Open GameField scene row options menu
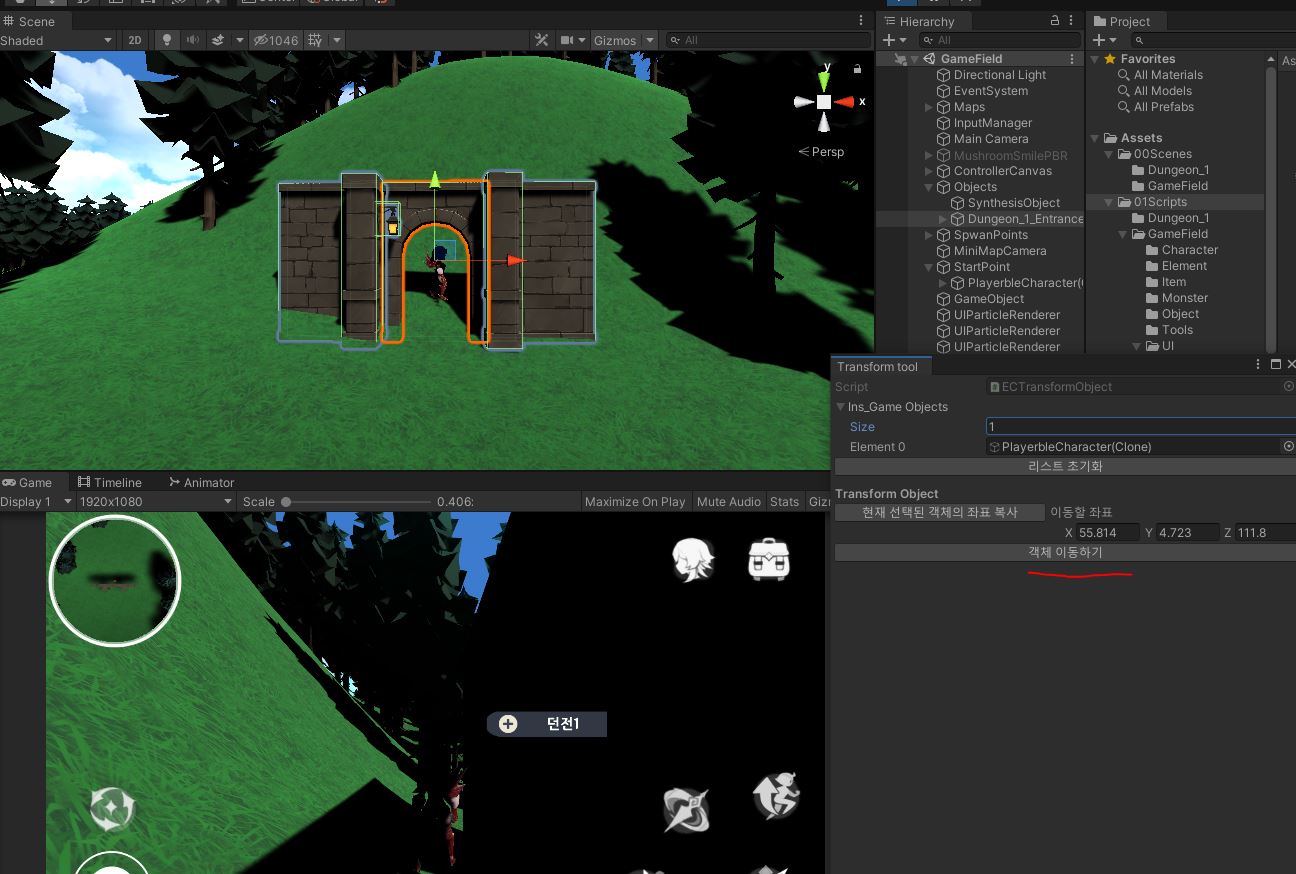This screenshot has height=874, width=1296. click(1072, 59)
